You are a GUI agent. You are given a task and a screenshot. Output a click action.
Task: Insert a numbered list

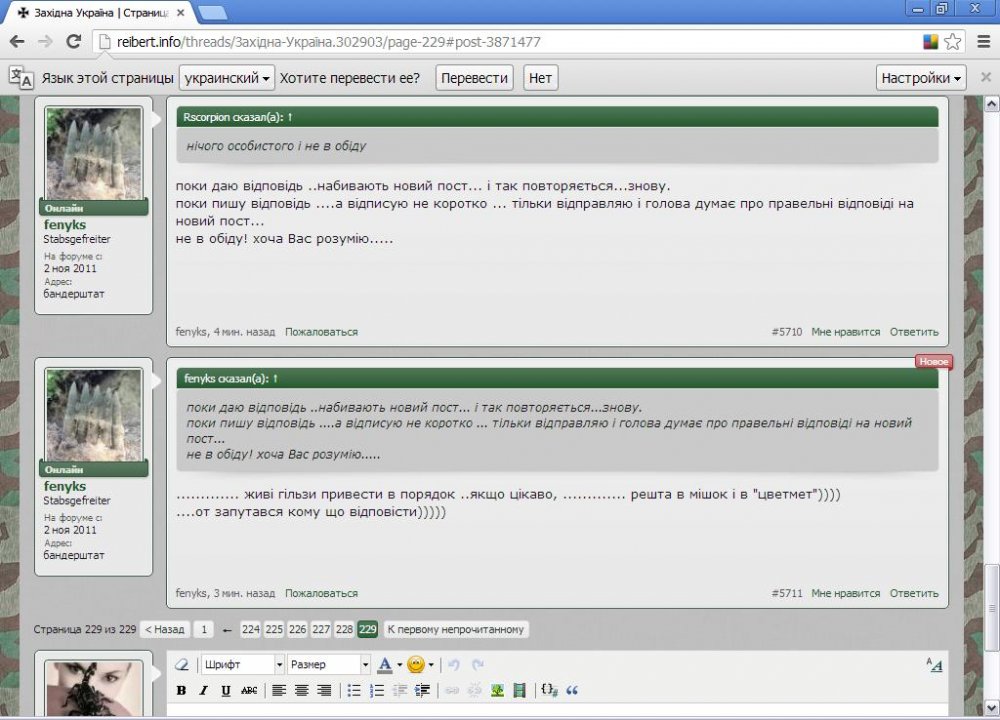(377, 690)
